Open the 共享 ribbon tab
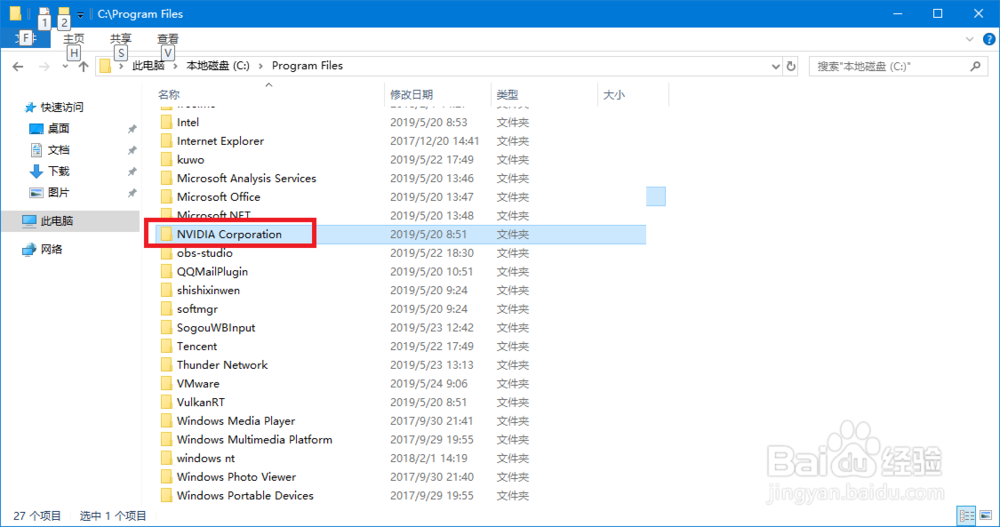1000x527 pixels. pos(121,39)
